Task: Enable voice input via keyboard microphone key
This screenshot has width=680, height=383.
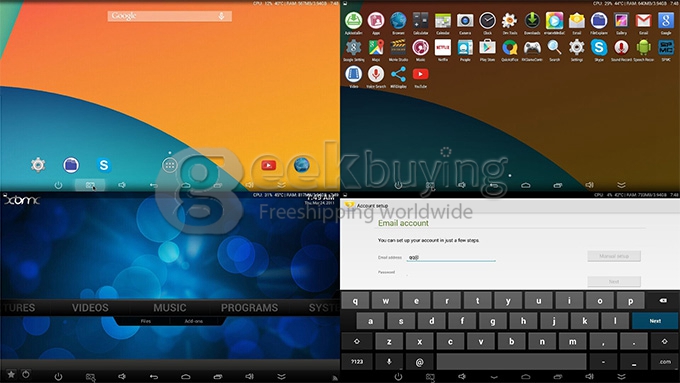Action: (x=389, y=362)
